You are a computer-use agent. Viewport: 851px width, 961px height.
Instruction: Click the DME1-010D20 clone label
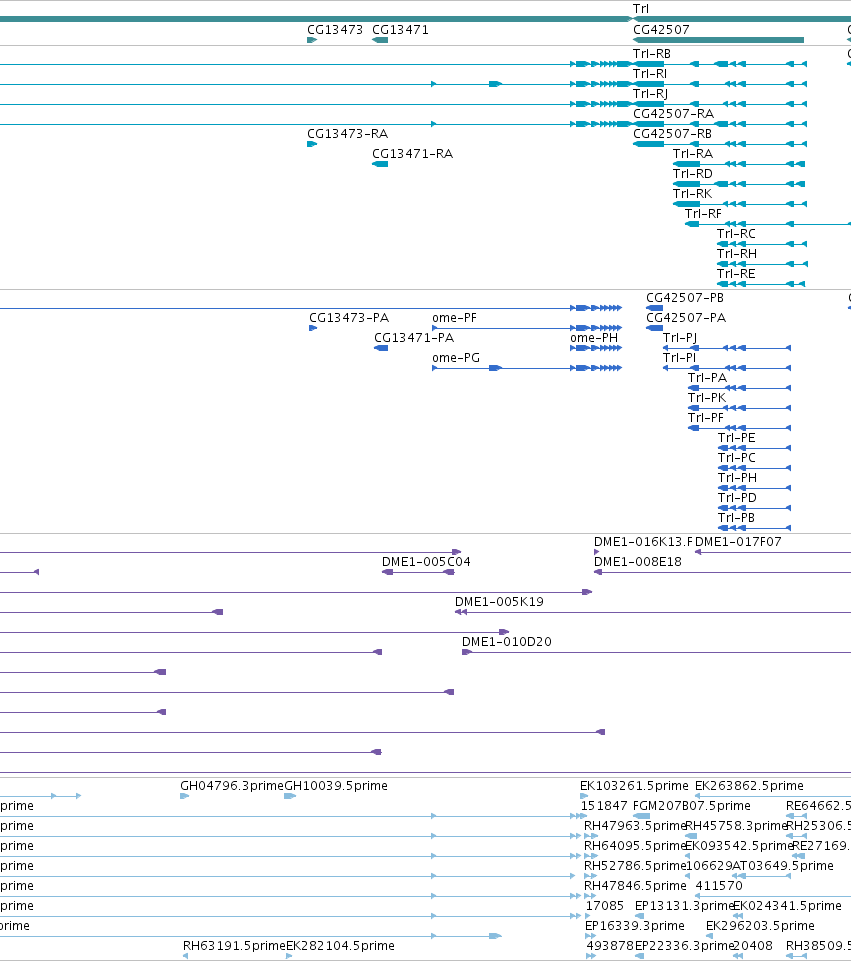pos(507,642)
